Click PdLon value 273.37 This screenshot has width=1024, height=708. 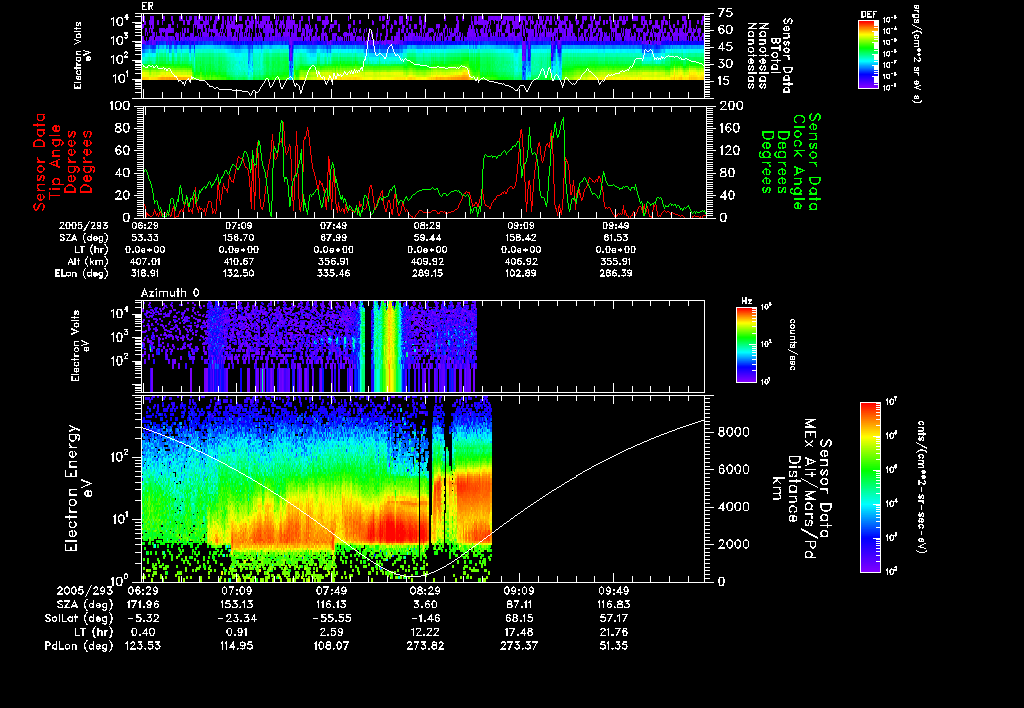(x=519, y=645)
